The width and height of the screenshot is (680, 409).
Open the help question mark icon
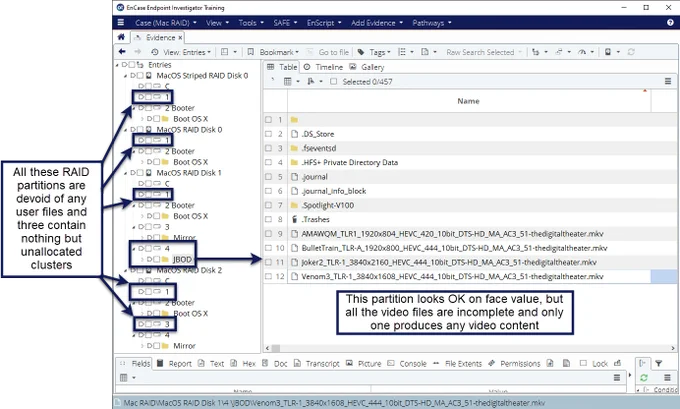coord(670,23)
